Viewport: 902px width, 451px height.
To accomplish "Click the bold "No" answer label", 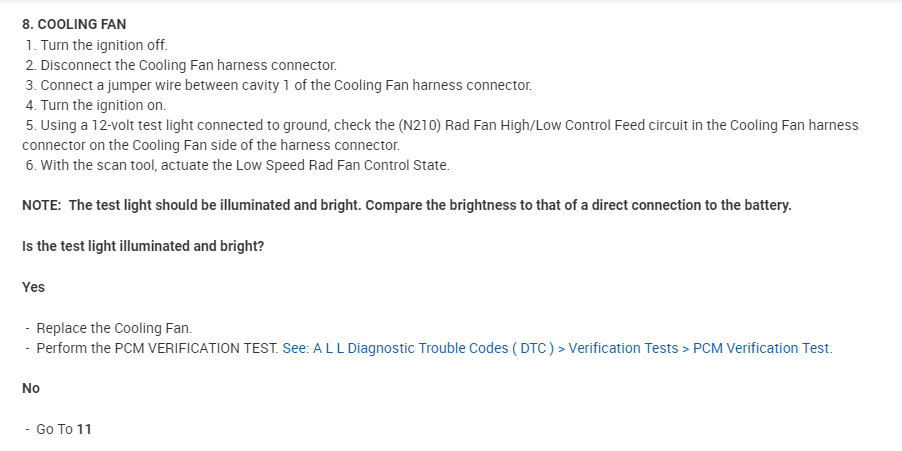I will (x=31, y=388).
